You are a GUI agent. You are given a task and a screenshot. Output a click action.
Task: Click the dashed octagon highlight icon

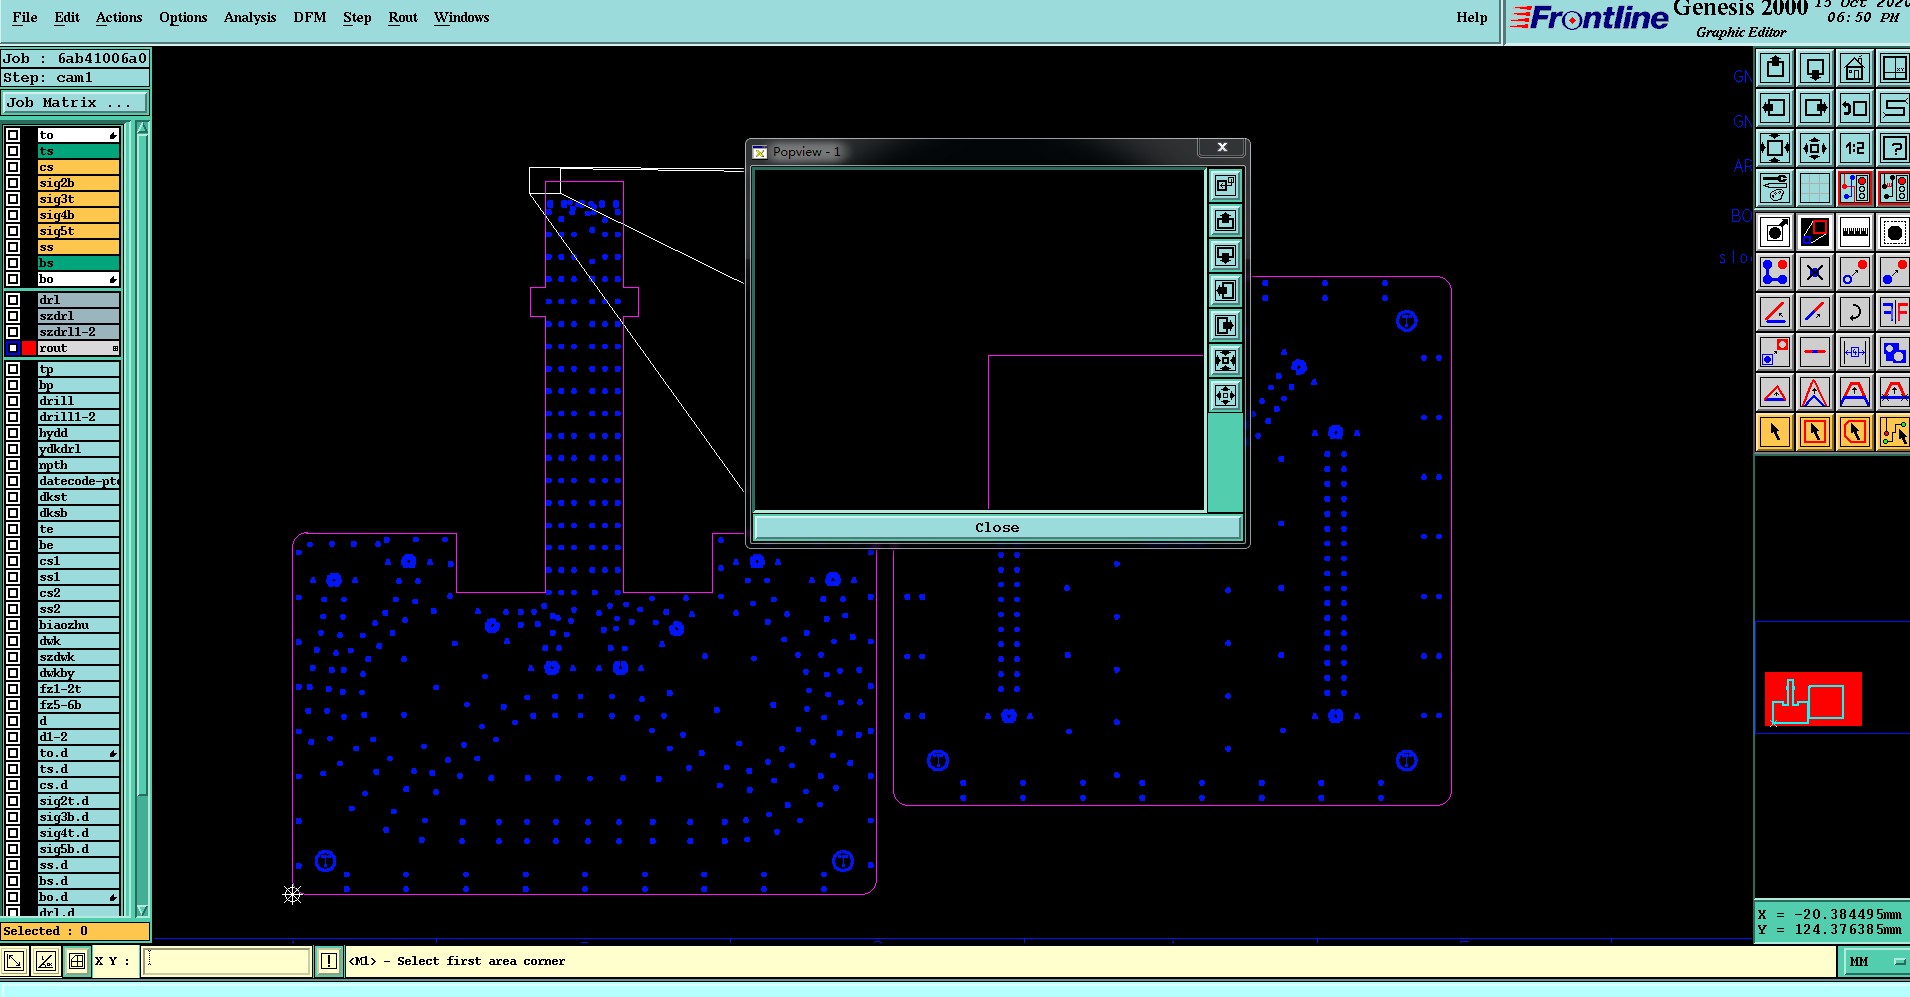pos(1894,232)
